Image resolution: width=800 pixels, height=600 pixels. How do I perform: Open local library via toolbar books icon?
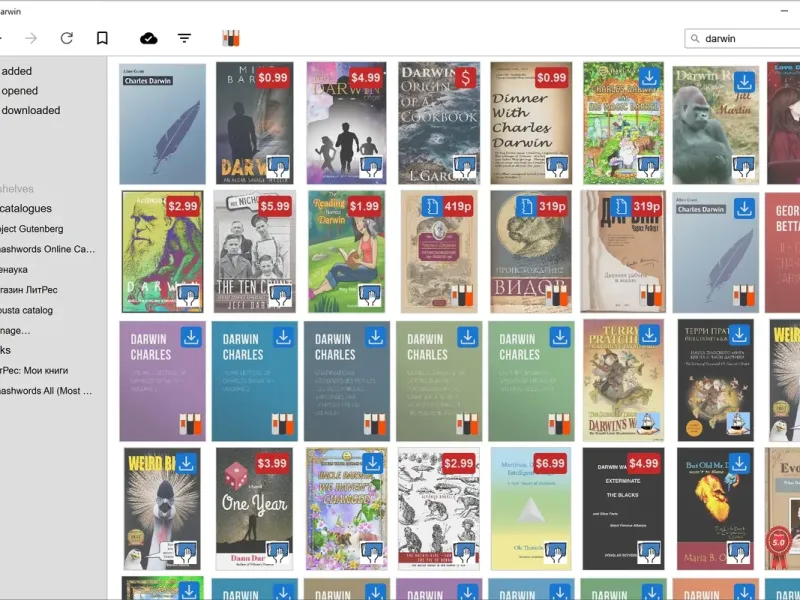(x=231, y=38)
